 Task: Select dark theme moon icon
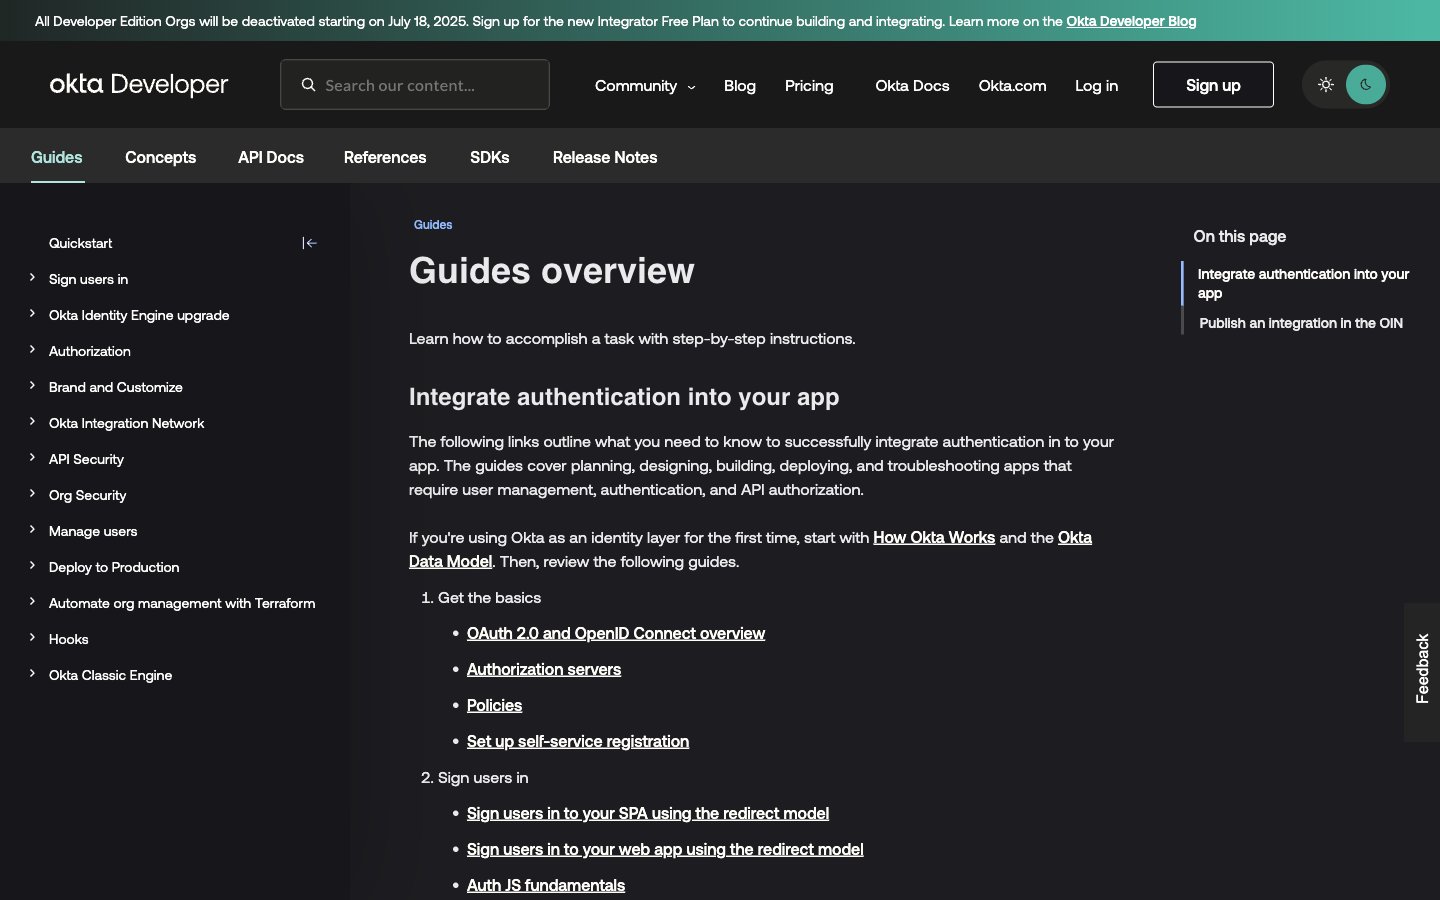point(1366,85)
